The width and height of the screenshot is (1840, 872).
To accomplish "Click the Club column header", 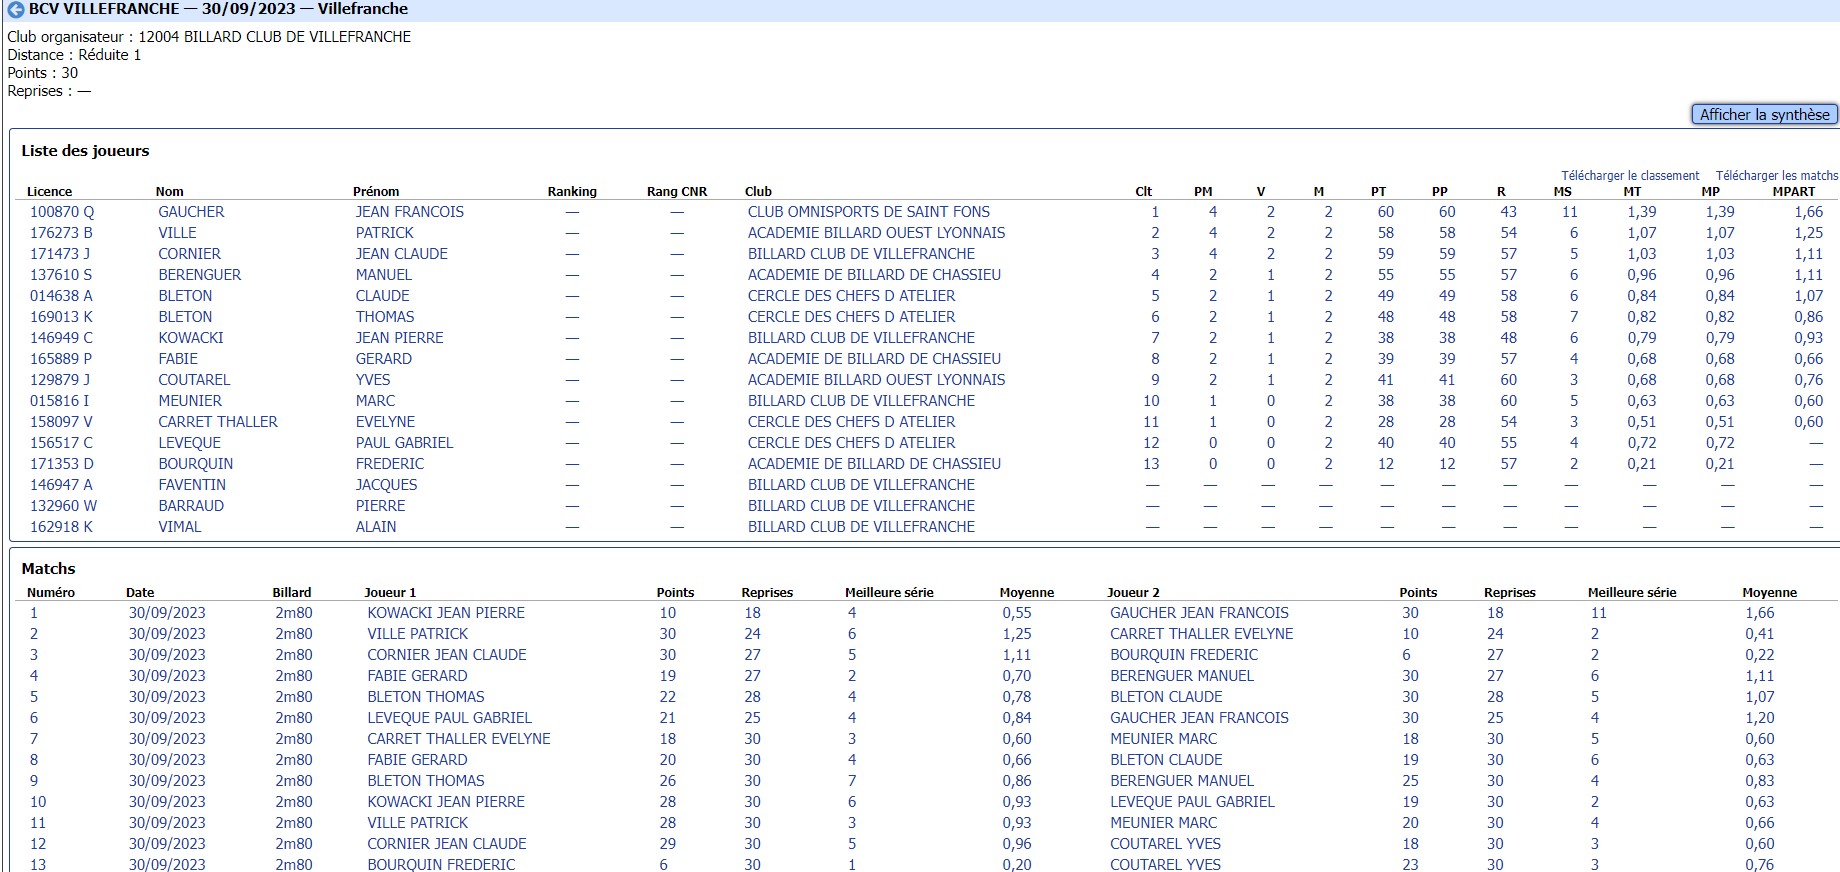I will pos(758,191).
